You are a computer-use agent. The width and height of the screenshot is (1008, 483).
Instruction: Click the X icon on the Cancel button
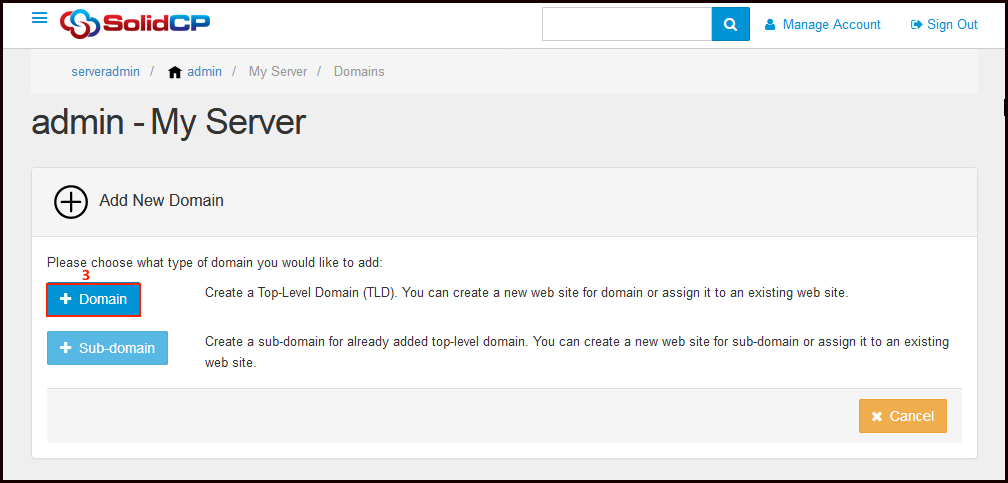tap(877, 416)
